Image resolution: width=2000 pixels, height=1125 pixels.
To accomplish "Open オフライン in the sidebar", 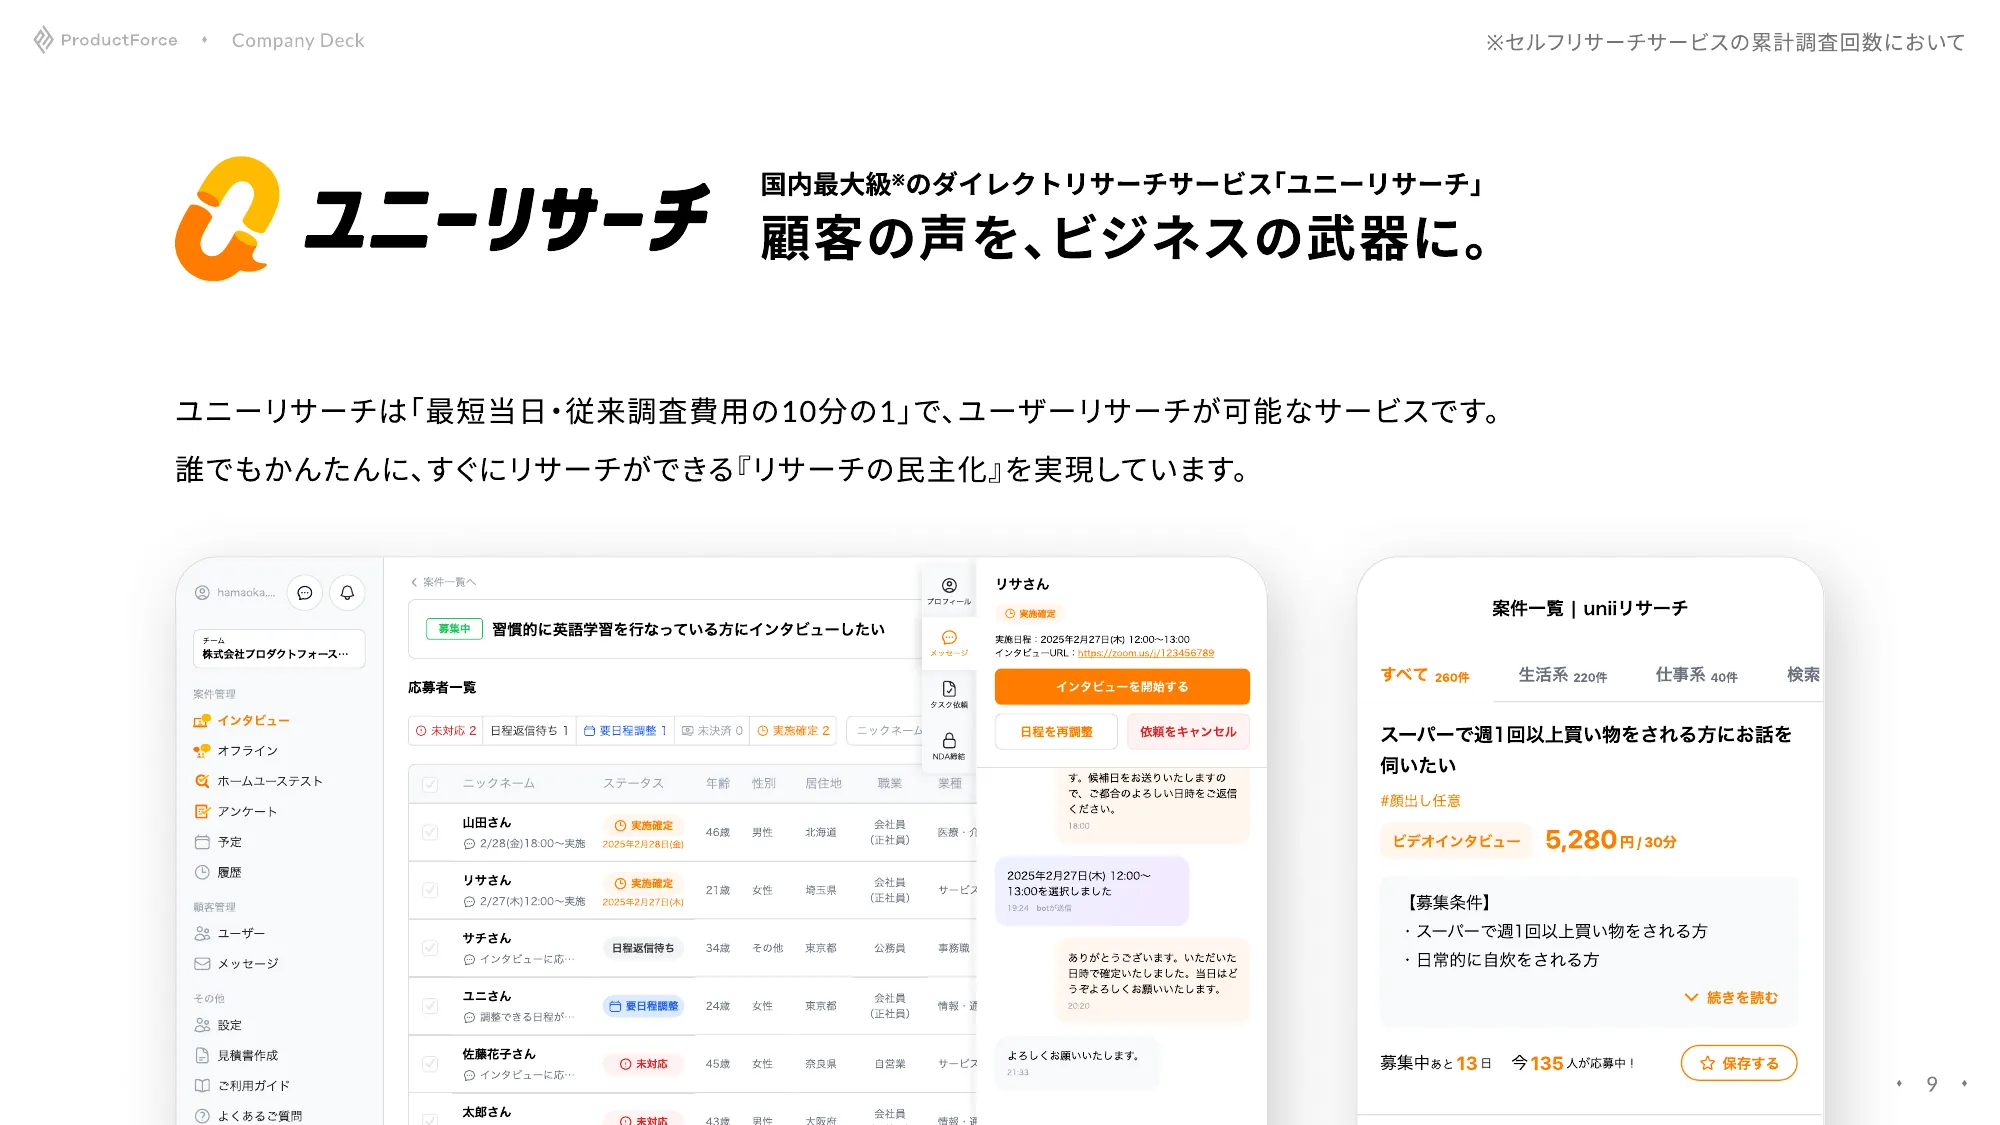I will (247, 751).
